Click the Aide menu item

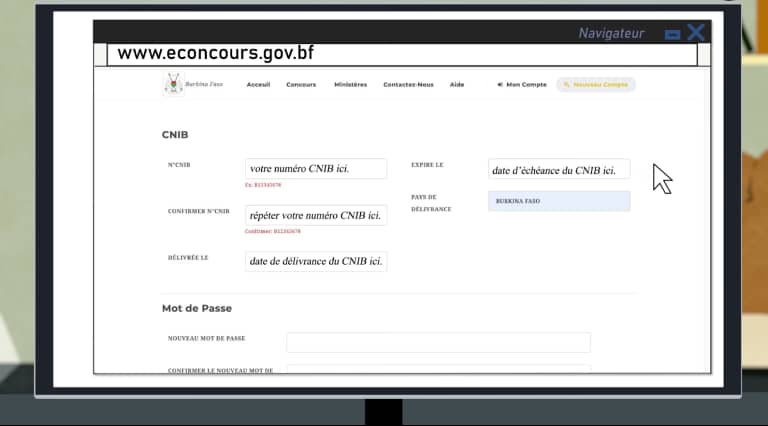click(457, 85)
